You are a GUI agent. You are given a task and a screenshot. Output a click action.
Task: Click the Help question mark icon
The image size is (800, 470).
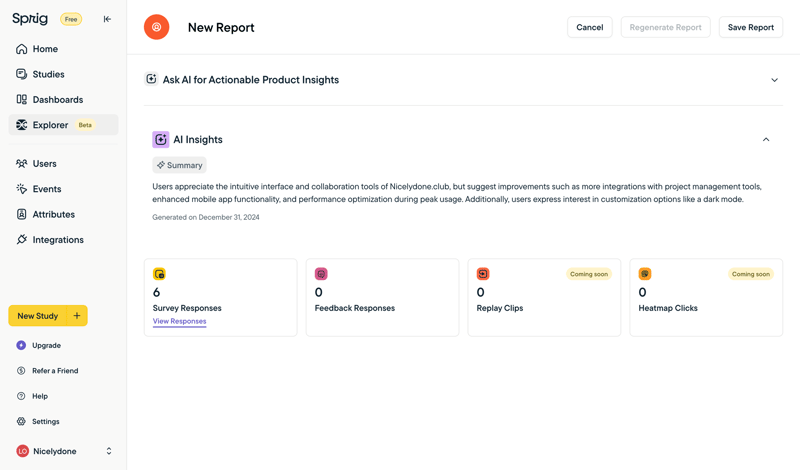click(x=21, y=396)
